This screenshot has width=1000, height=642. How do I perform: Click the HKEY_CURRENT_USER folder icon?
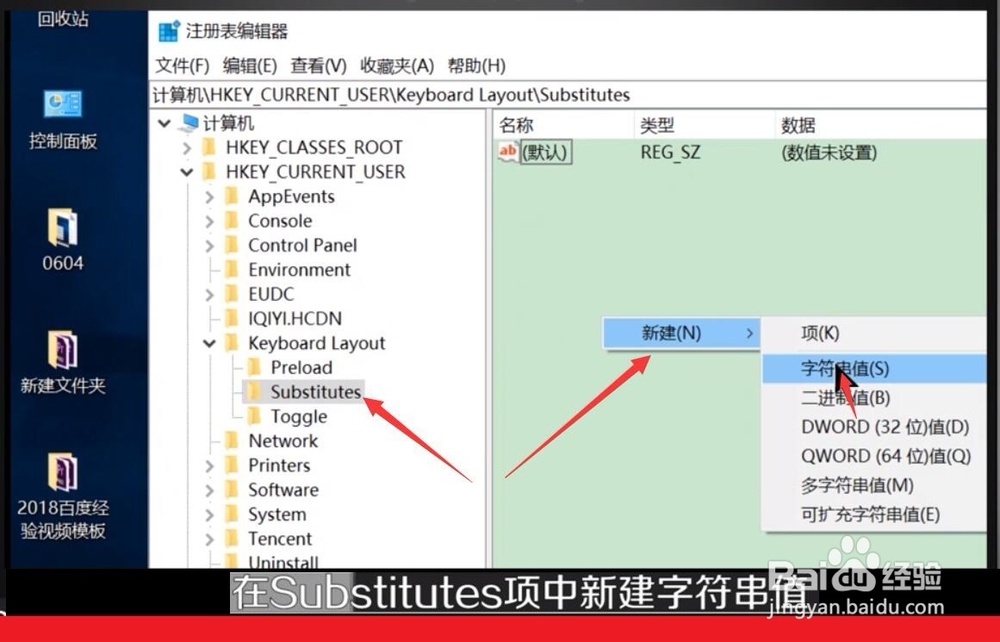[x=209, y=171]
